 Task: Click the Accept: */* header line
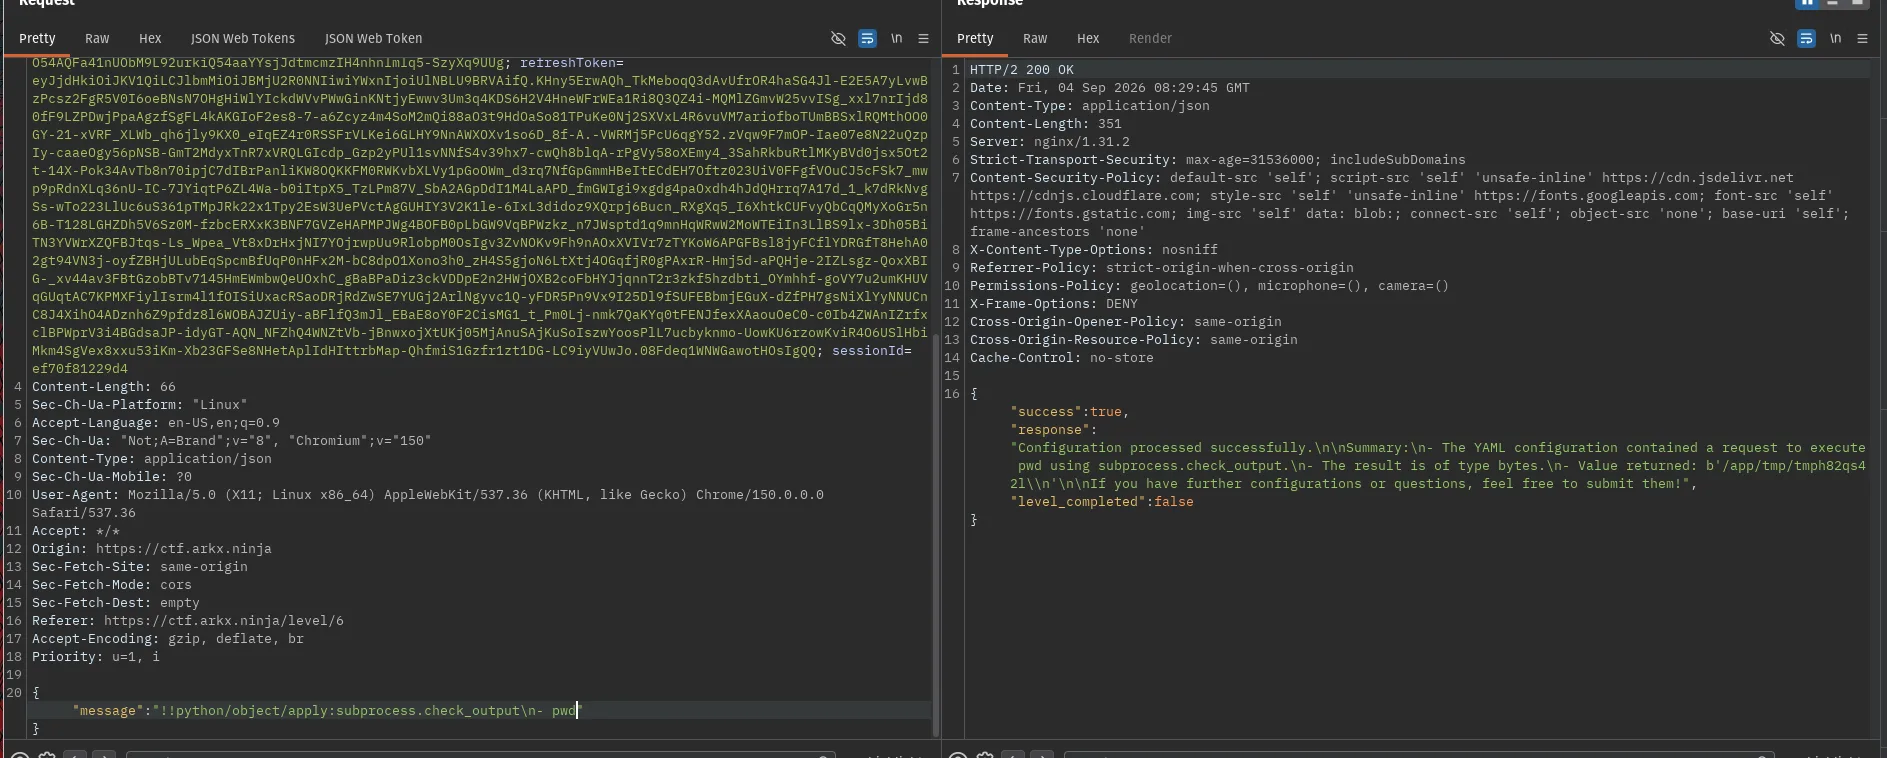click(x=76, y=530)
